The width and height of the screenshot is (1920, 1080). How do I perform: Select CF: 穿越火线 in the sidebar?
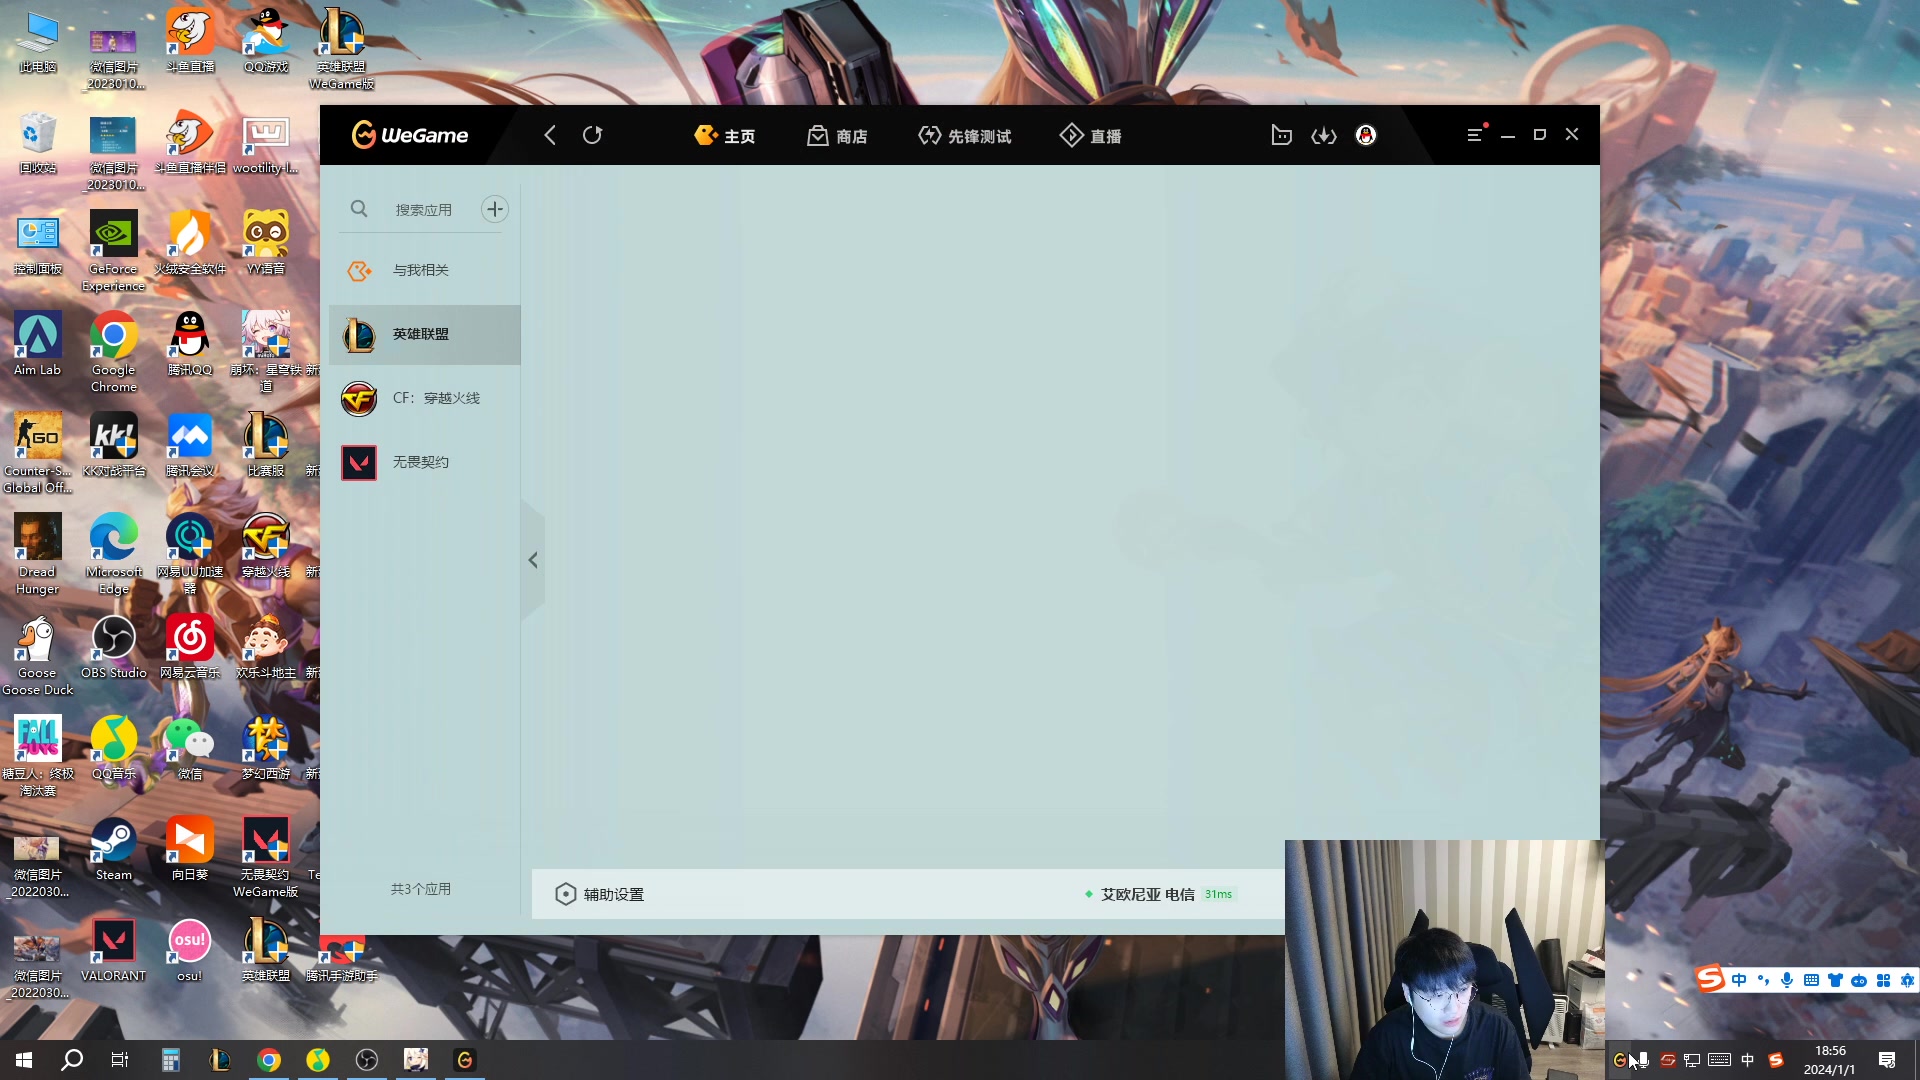point(425,398)
